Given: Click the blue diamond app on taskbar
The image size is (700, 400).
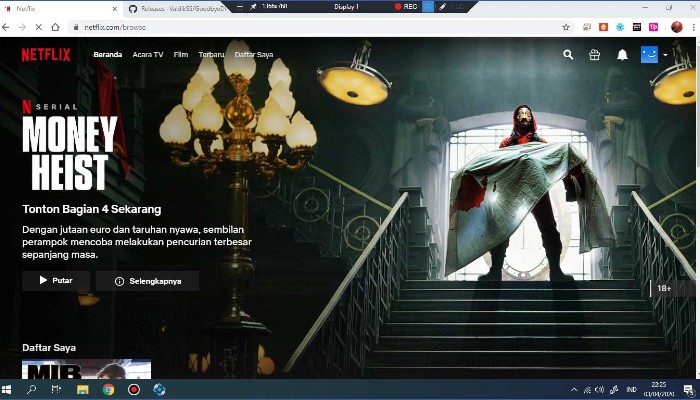Looking at the screenshot, I should click(159, 389).
